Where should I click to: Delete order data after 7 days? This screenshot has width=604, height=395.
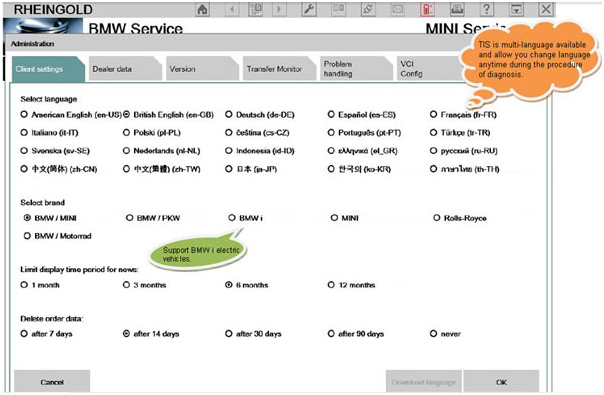pos(24,333)
